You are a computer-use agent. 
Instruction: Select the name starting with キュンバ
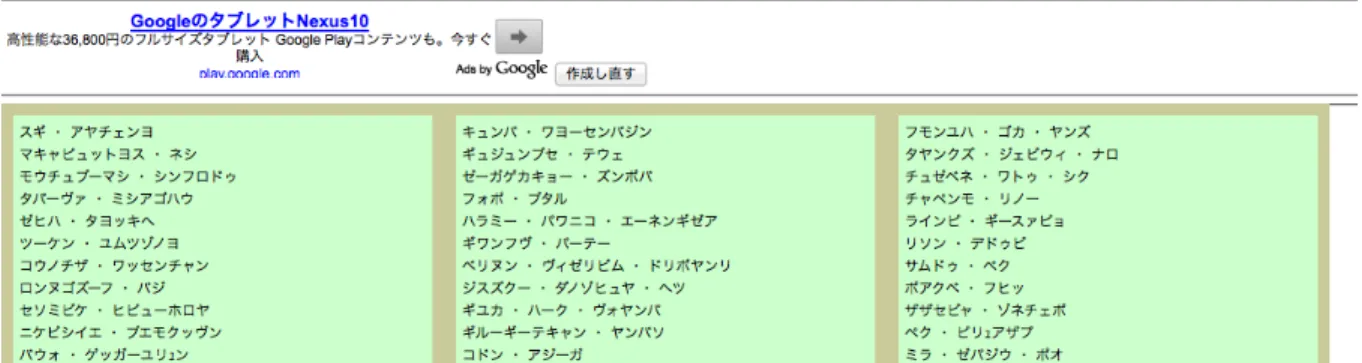(556, 132)
